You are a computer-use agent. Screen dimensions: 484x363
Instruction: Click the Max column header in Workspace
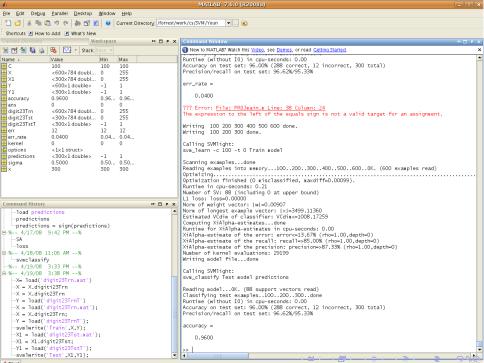coord(127,59)
